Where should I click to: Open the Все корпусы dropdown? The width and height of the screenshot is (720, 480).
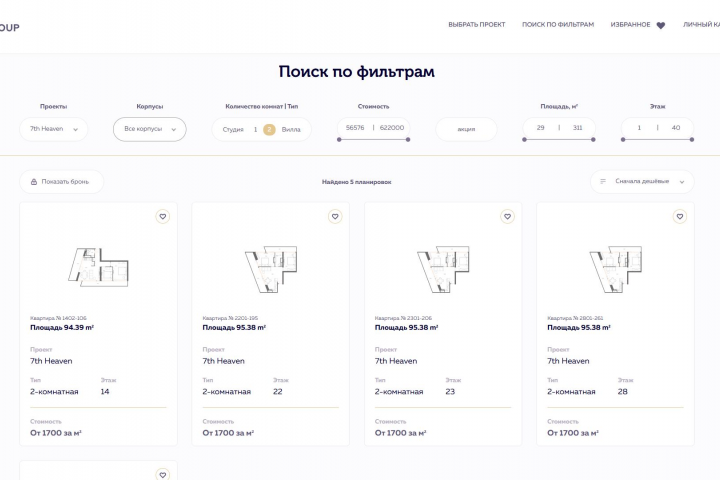tap(150, 129)
